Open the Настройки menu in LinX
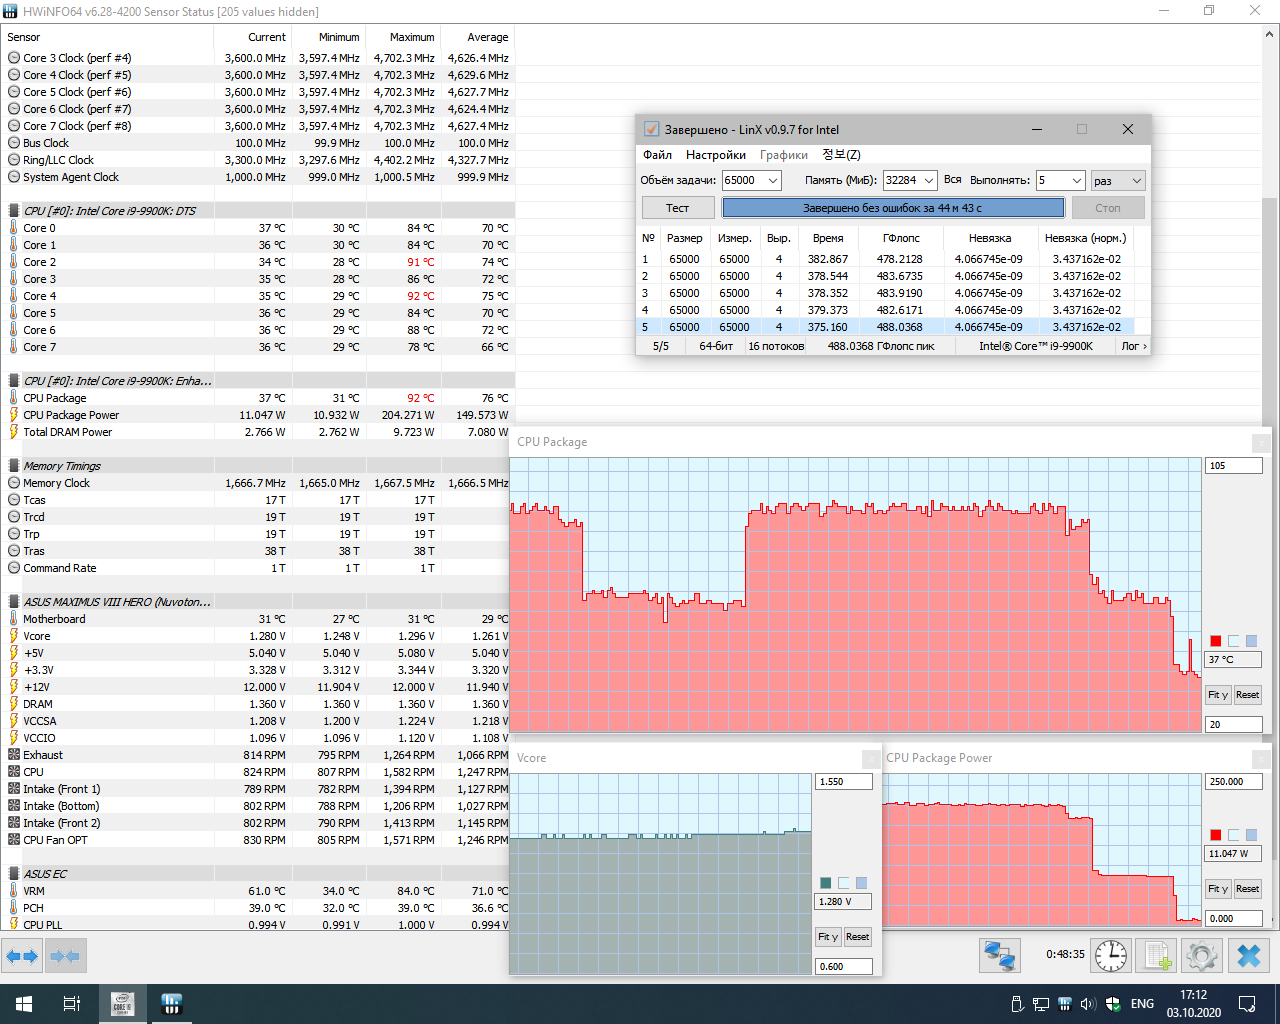This screenshot has width=1280, height=1024. [x=716, y=155]
